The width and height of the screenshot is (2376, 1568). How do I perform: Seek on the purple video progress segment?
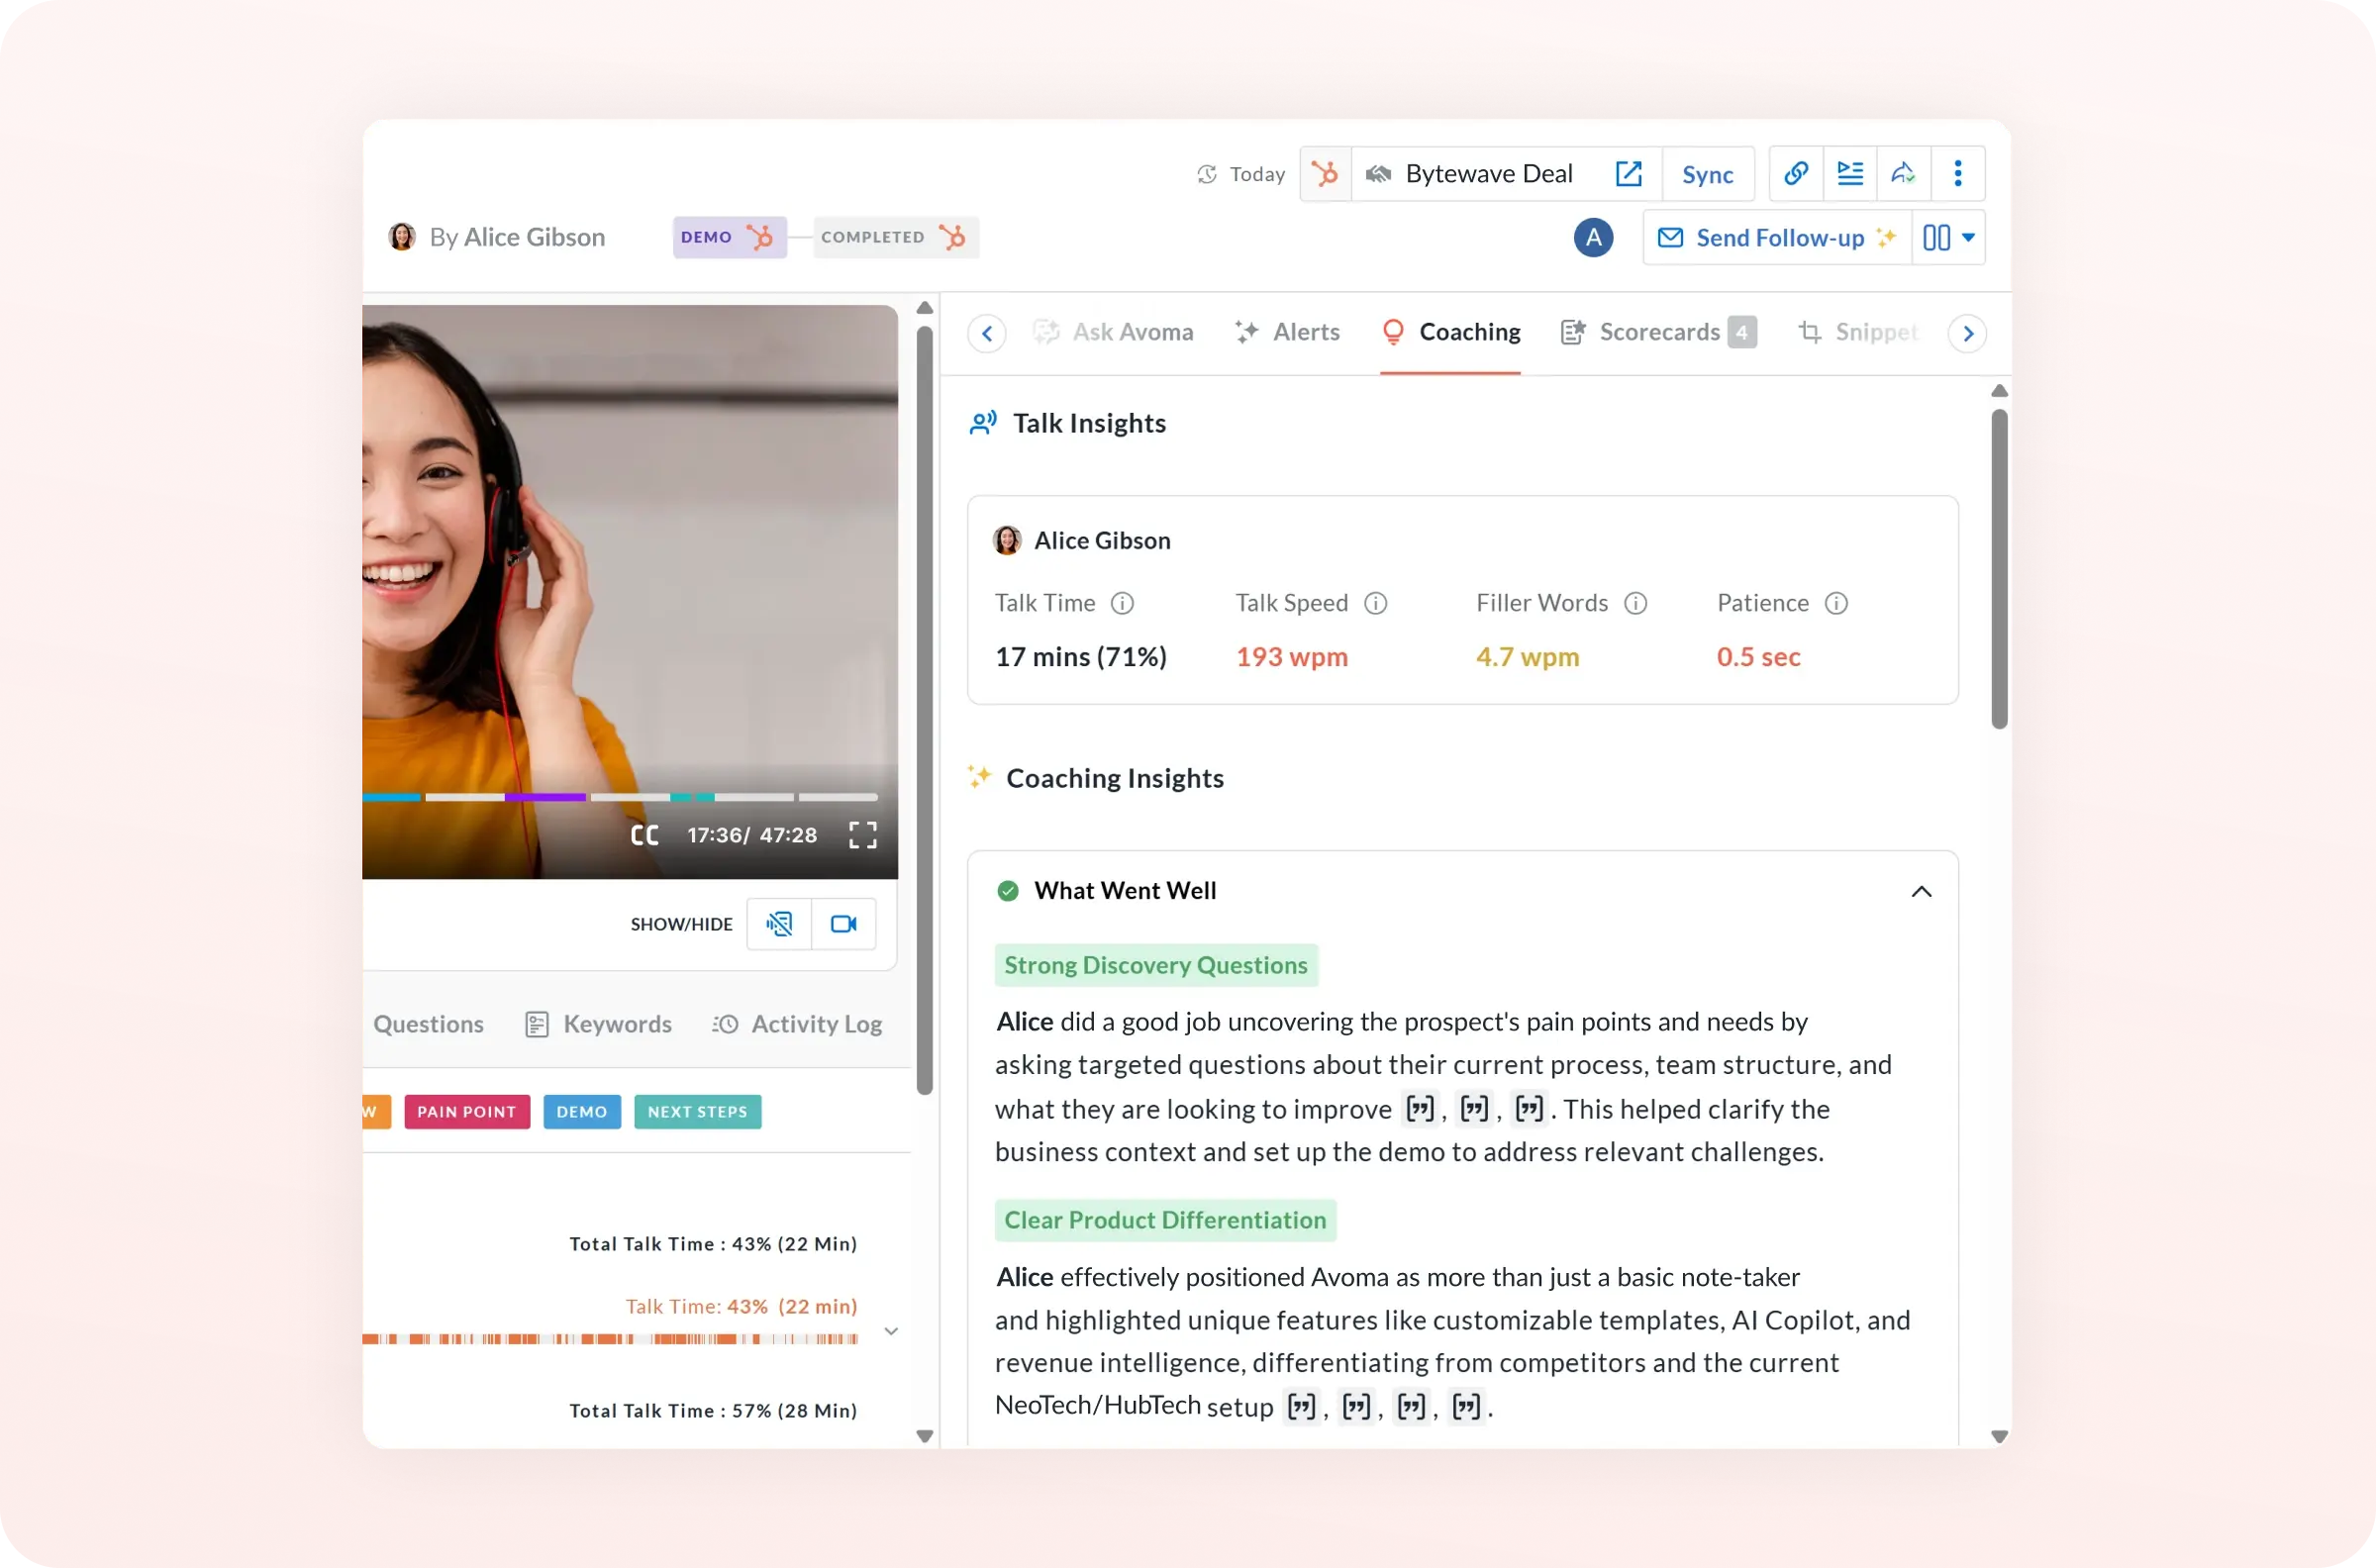[x=545, y=797]
